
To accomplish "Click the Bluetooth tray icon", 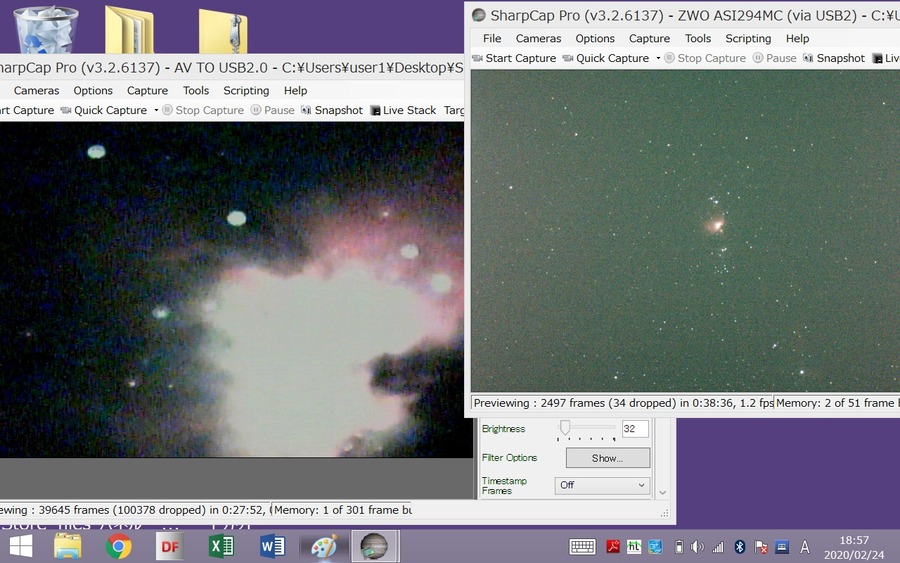I will pos(740,547).
